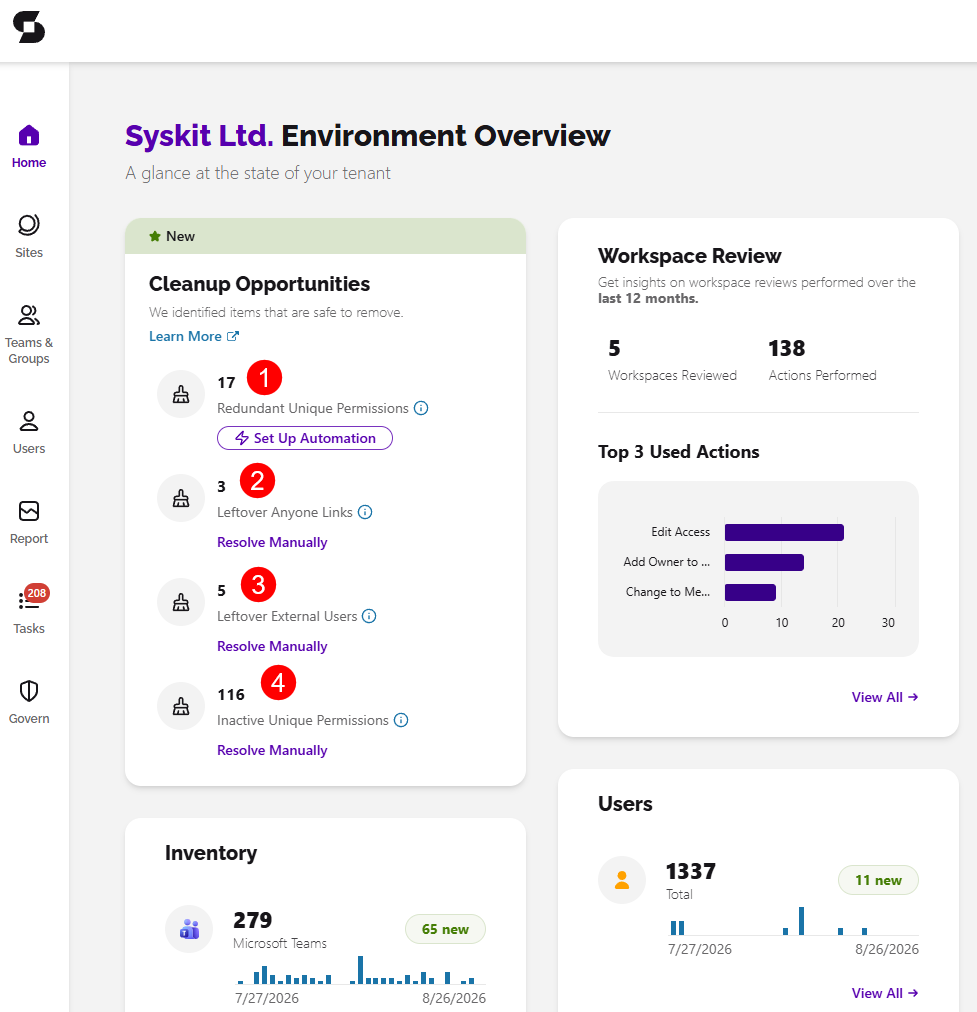Click broom icon for Redundant Unique Permissions
This screenshot has width=977, height=1012.
181,394
